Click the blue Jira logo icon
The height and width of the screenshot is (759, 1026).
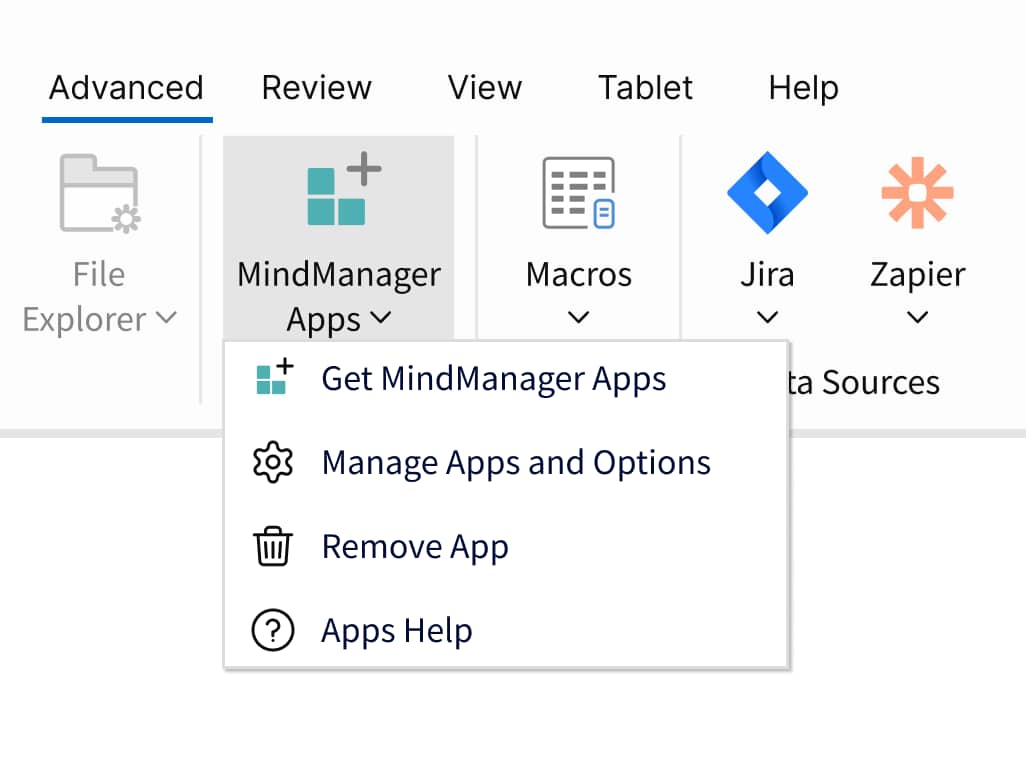coord(766,192)
